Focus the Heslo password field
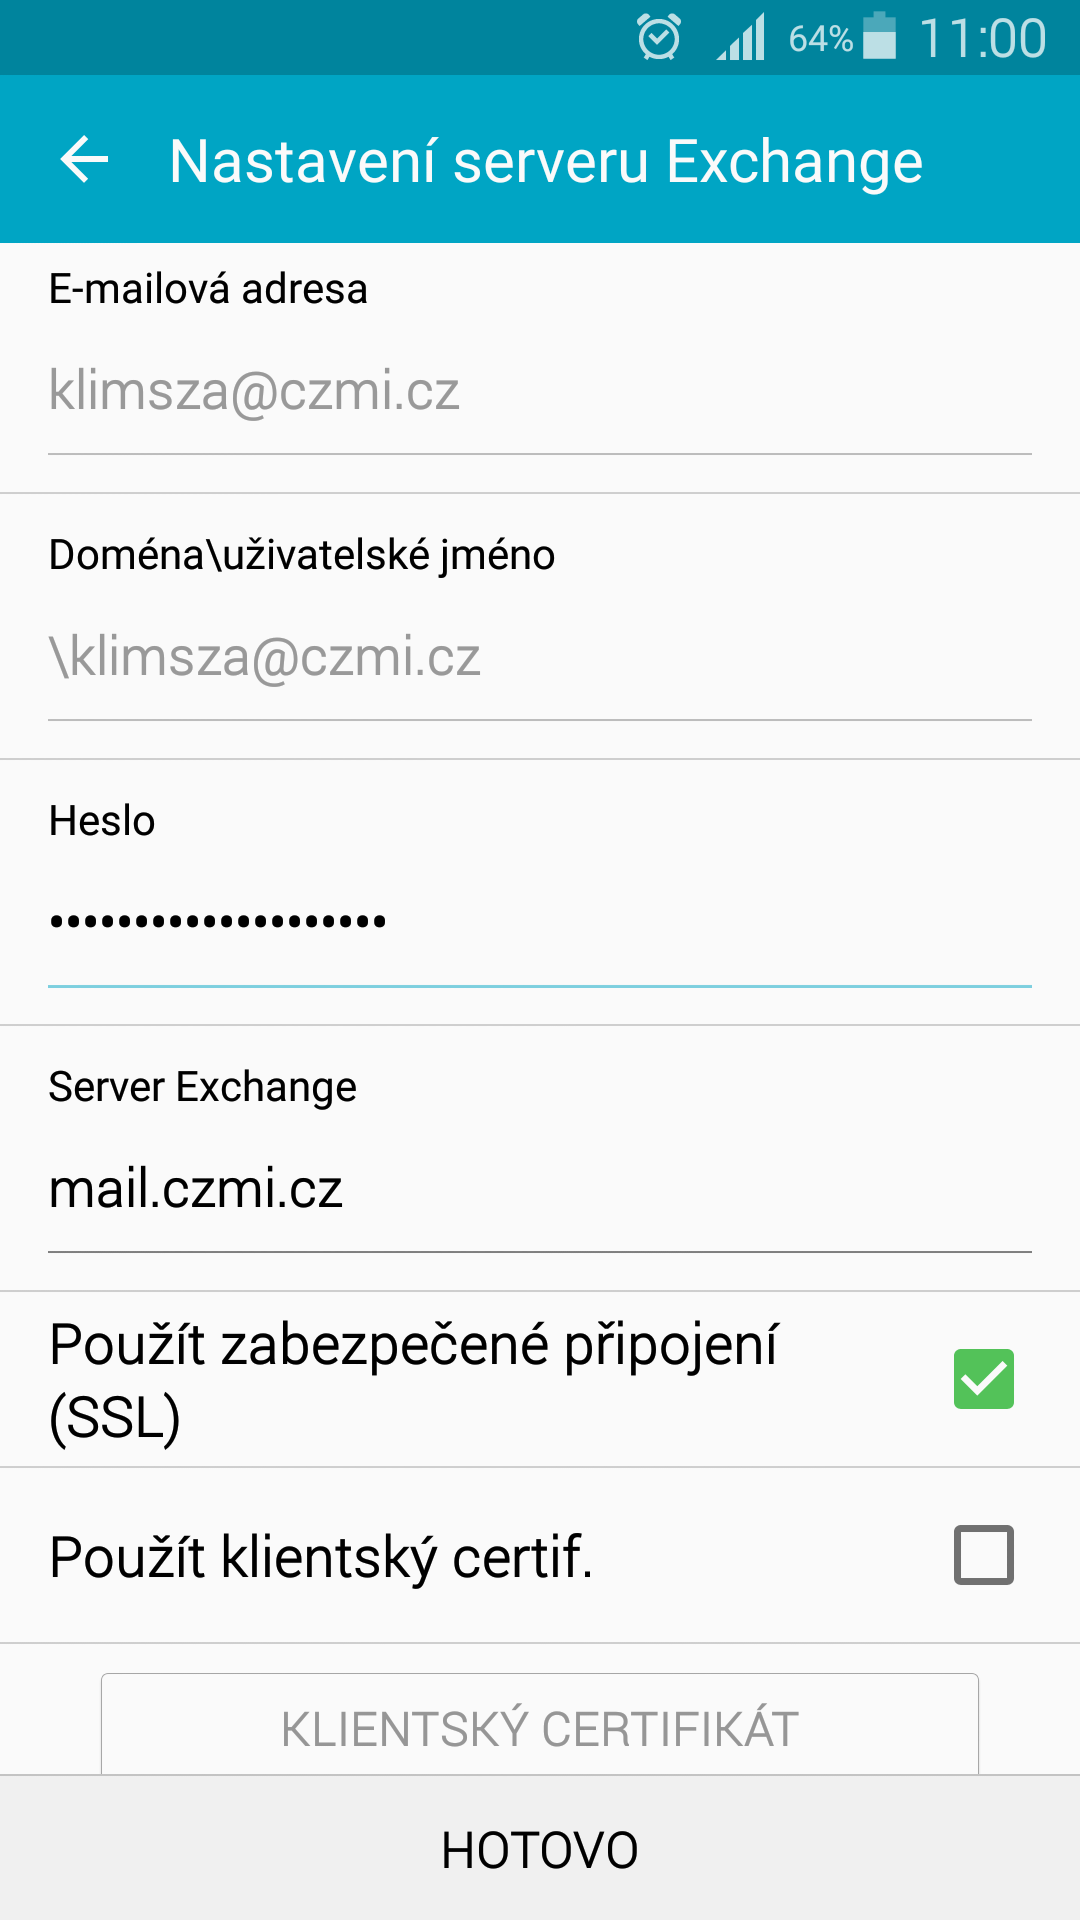 [540, 924]
